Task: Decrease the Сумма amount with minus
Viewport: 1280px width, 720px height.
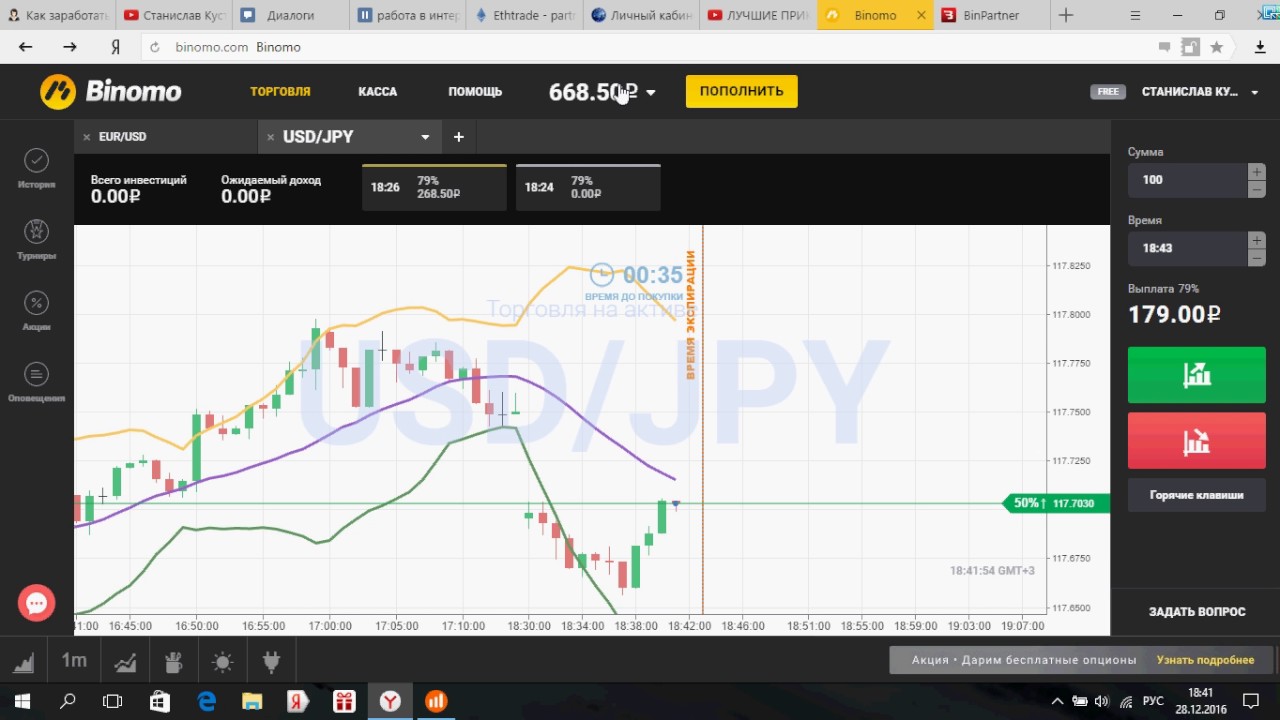Action: coord(1257,189)
